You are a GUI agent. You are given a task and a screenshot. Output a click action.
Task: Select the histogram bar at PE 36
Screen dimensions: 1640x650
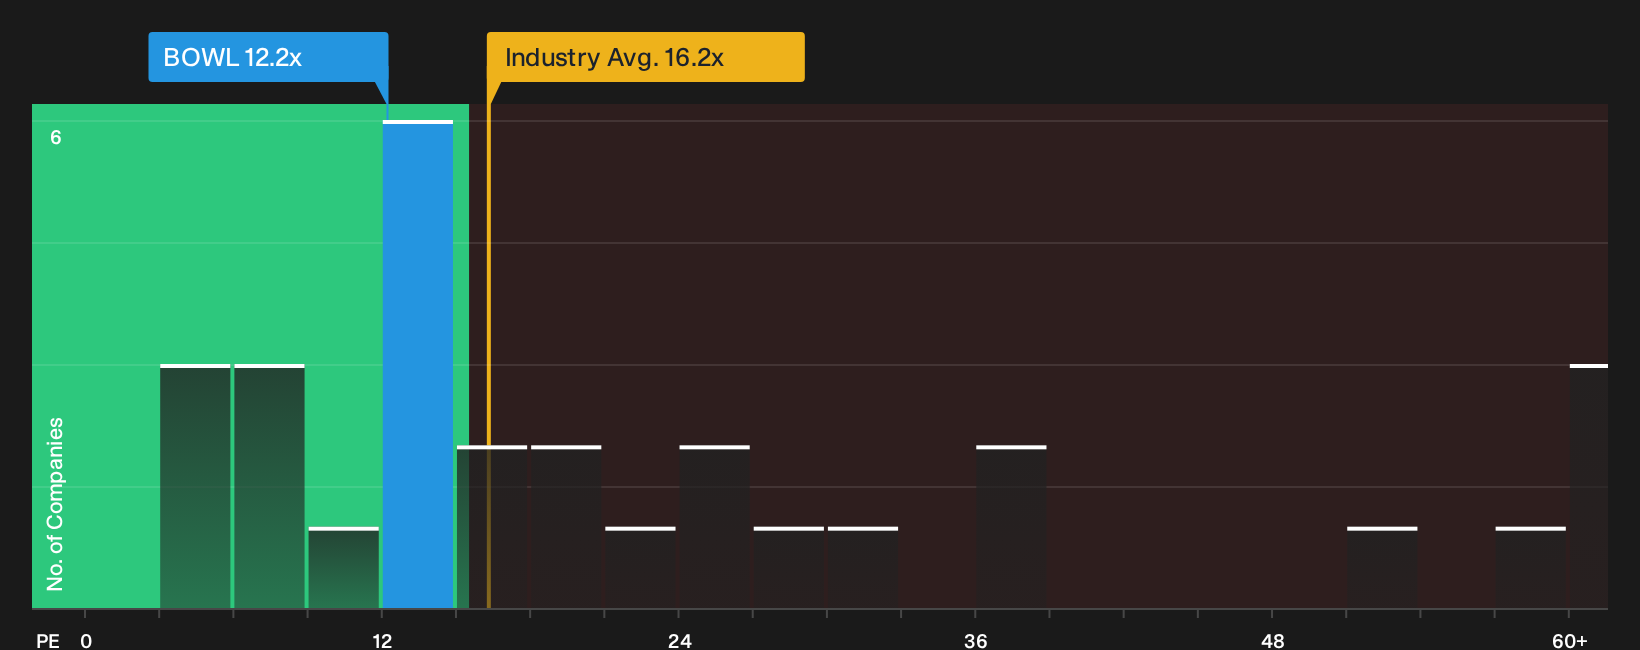[x=1011, y=527]
